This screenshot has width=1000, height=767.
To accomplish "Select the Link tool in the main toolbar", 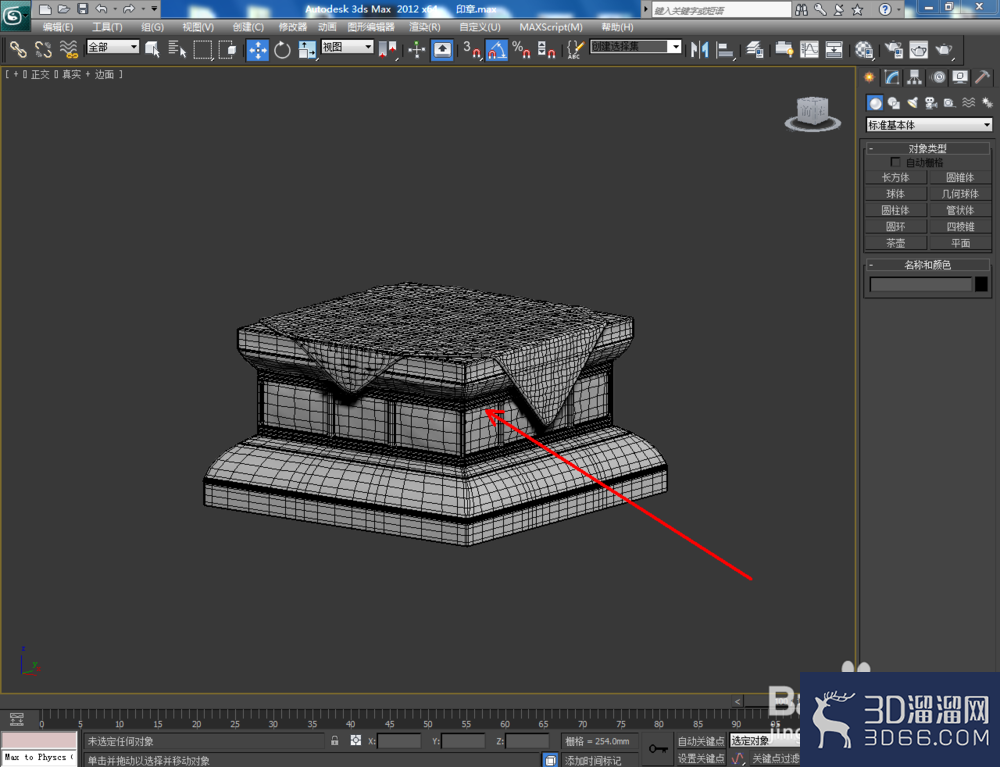I will (x=17, y=49).
